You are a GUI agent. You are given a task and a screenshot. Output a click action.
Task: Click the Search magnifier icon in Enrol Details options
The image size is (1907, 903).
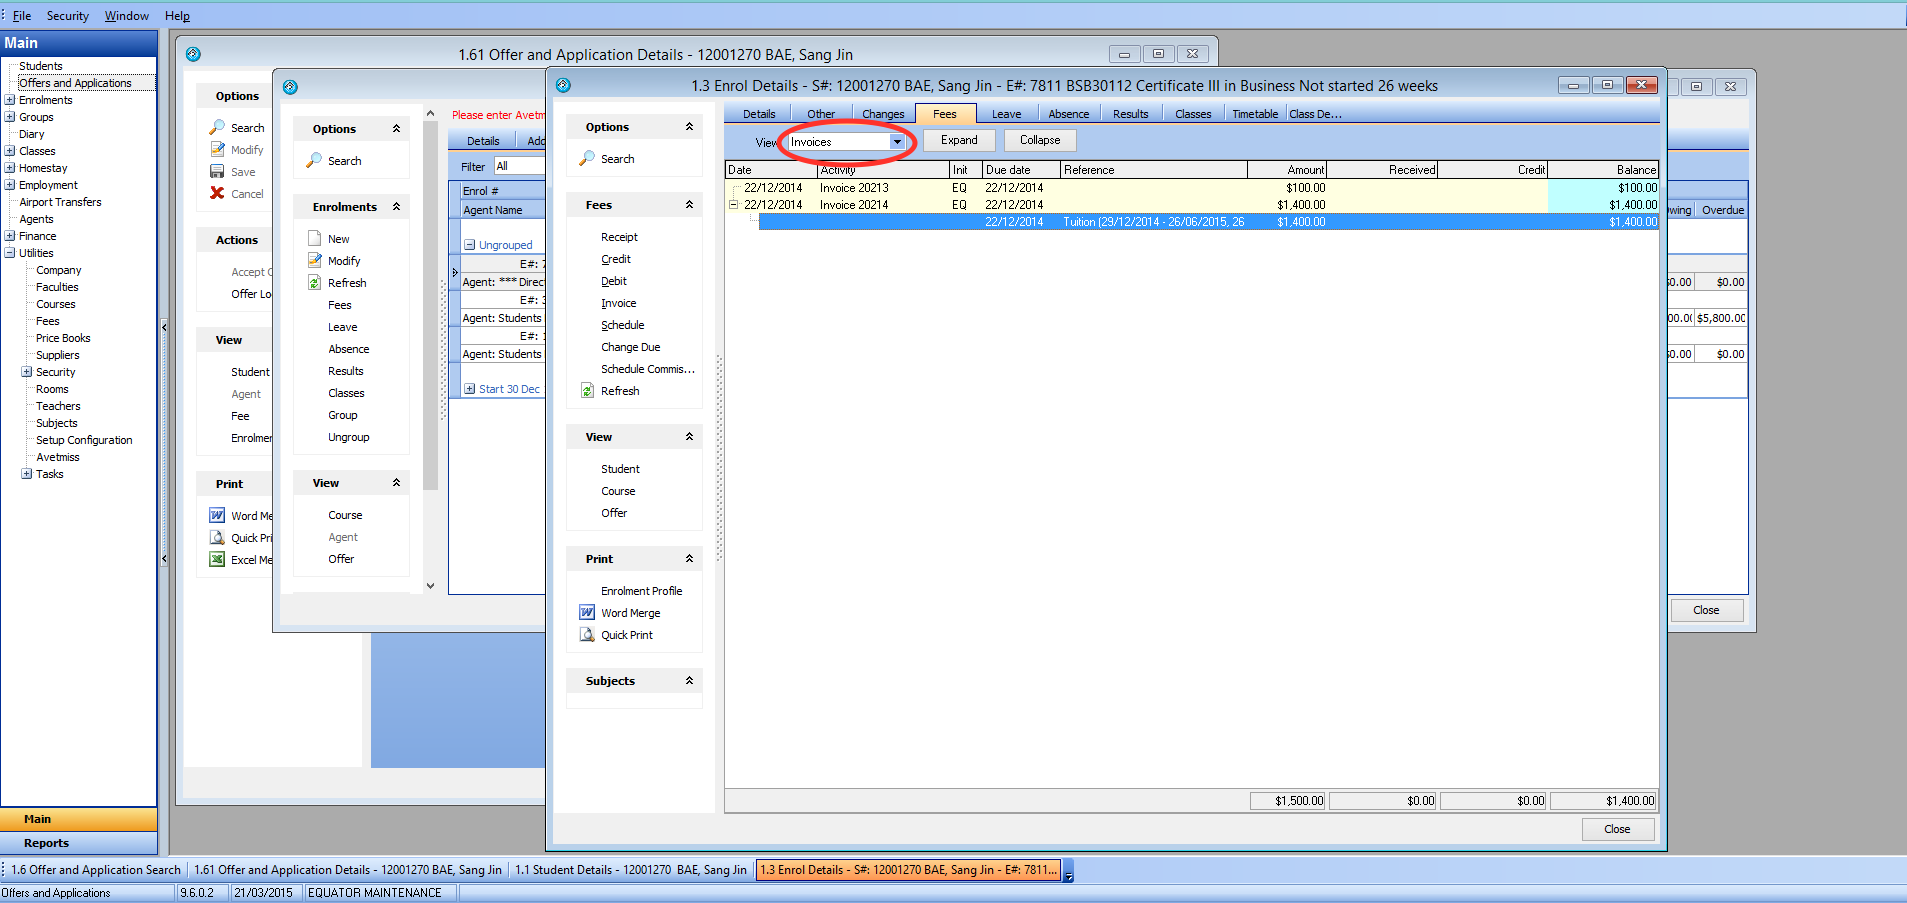(587, 159)
